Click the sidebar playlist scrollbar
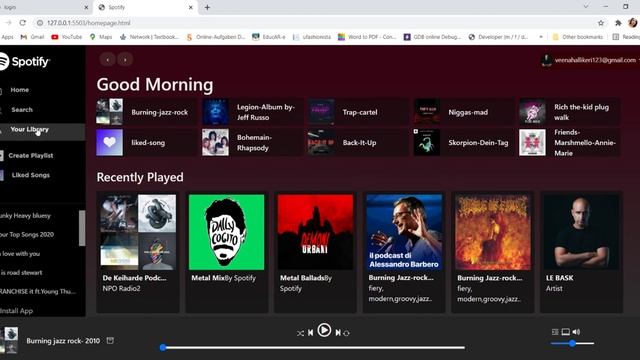Screen dimensions: 640x360 coord(82,228)
